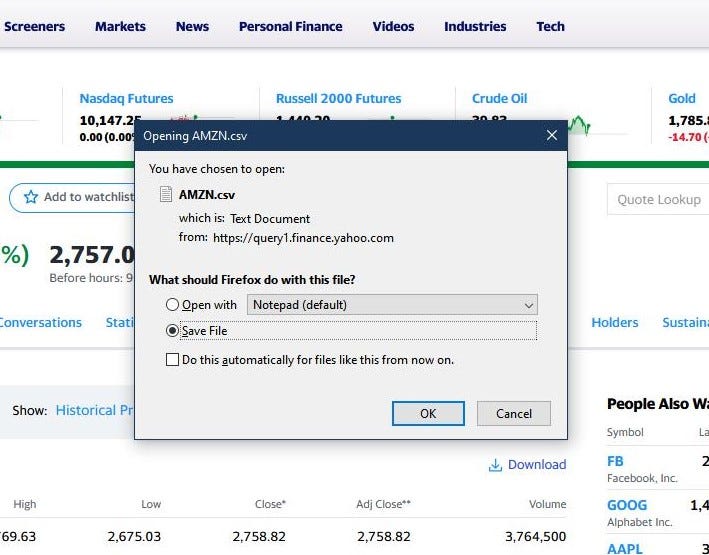Close the Opening AMZN.csv dialog
The width and height of the screenshot is (709, 555).
[x=552, y=135]
